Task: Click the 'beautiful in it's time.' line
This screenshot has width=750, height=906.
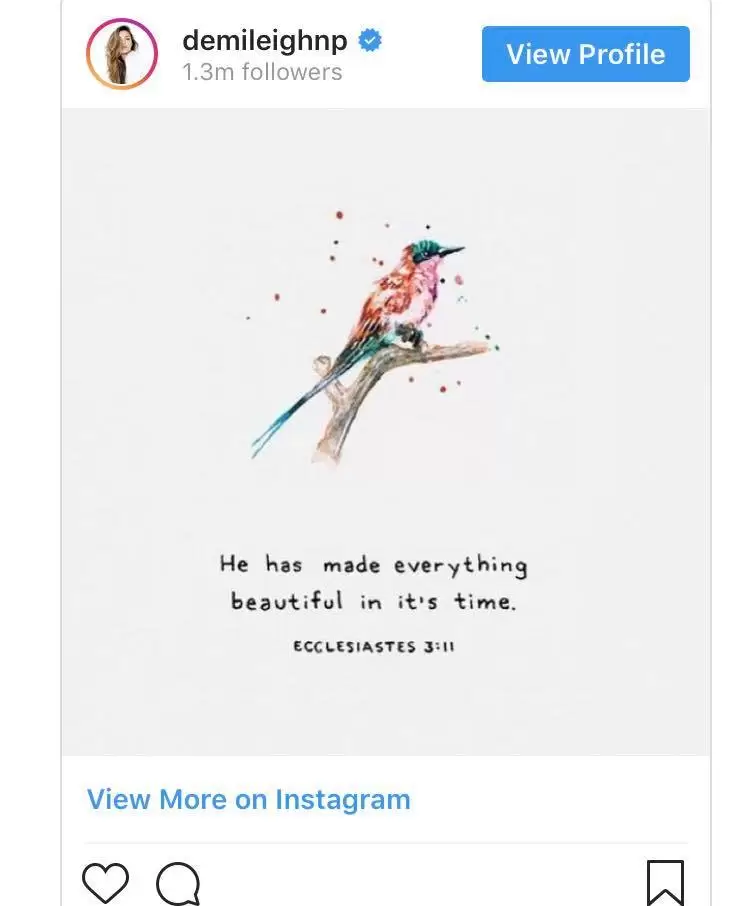Action: coord(373,601)
